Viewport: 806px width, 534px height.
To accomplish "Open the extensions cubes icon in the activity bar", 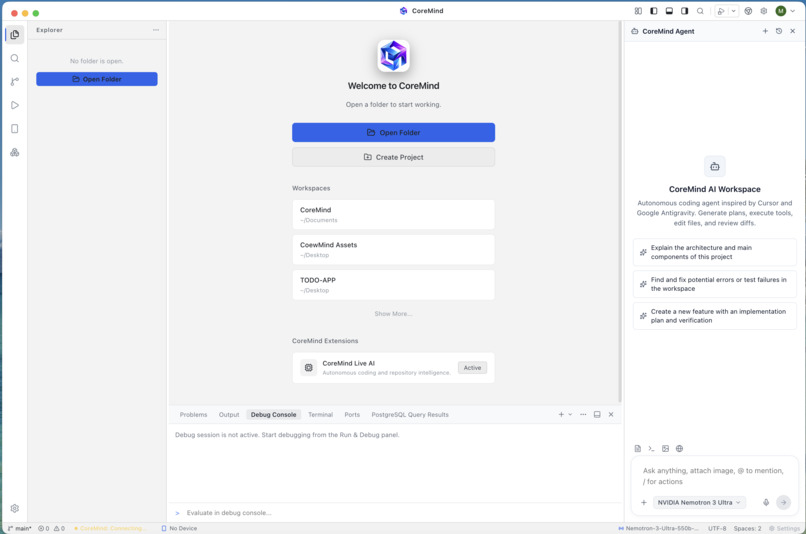I will 14,152.
